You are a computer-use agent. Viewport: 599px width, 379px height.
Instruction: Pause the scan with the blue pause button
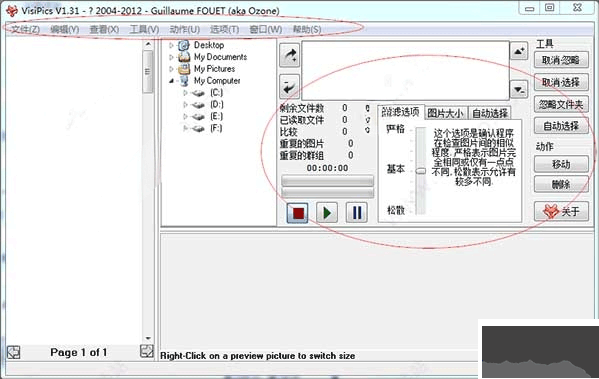356,213
